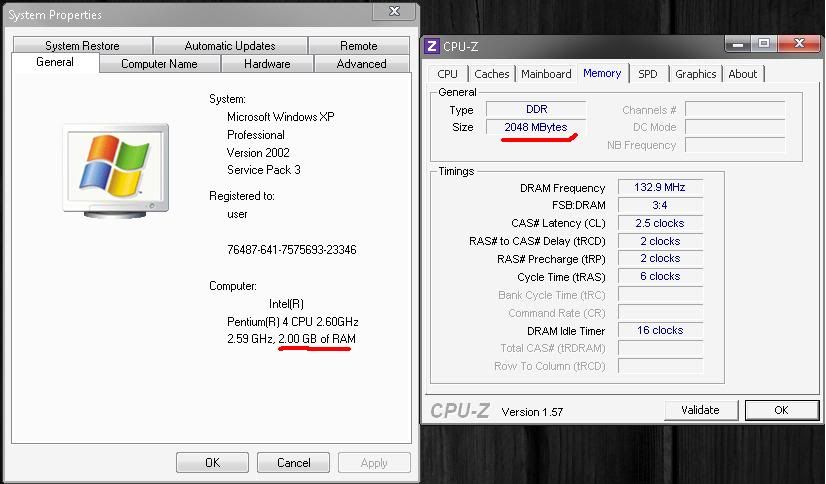
Task: Click the DRAM Idle Timer value 16 clocks
Action: coord(660,330)
